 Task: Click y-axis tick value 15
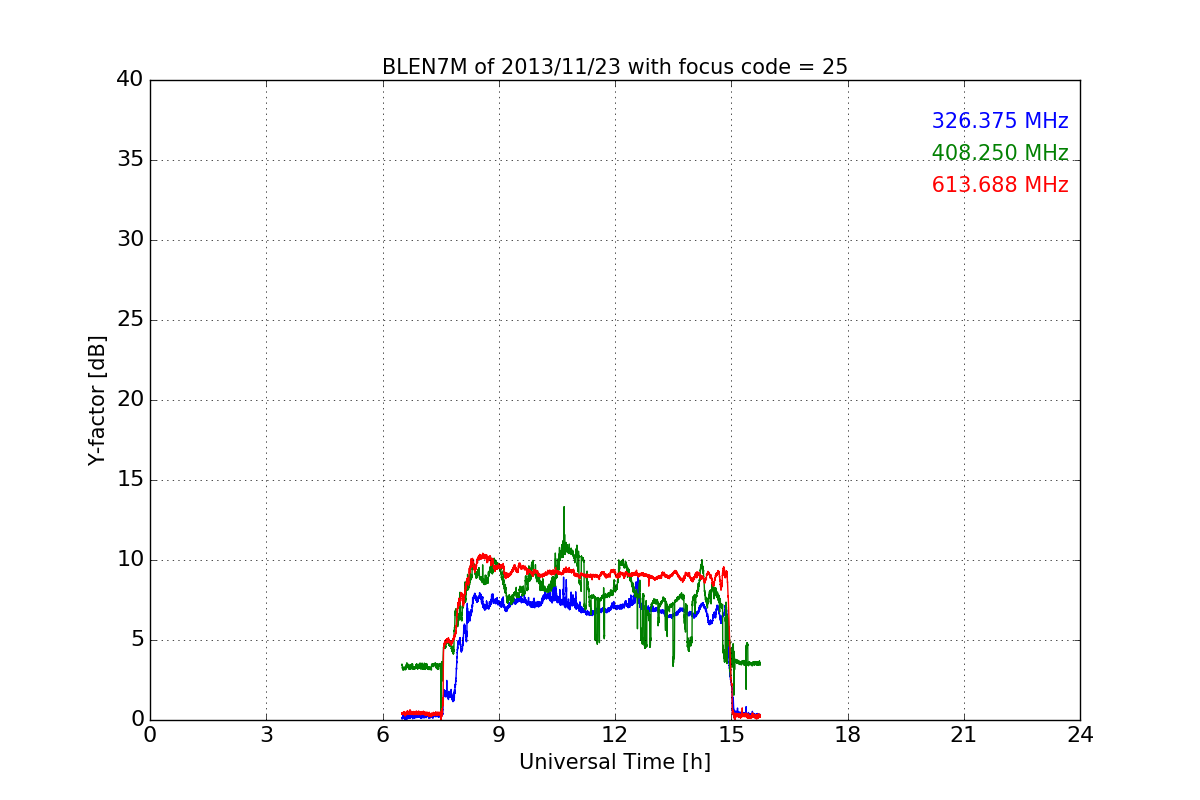[130, 480]
